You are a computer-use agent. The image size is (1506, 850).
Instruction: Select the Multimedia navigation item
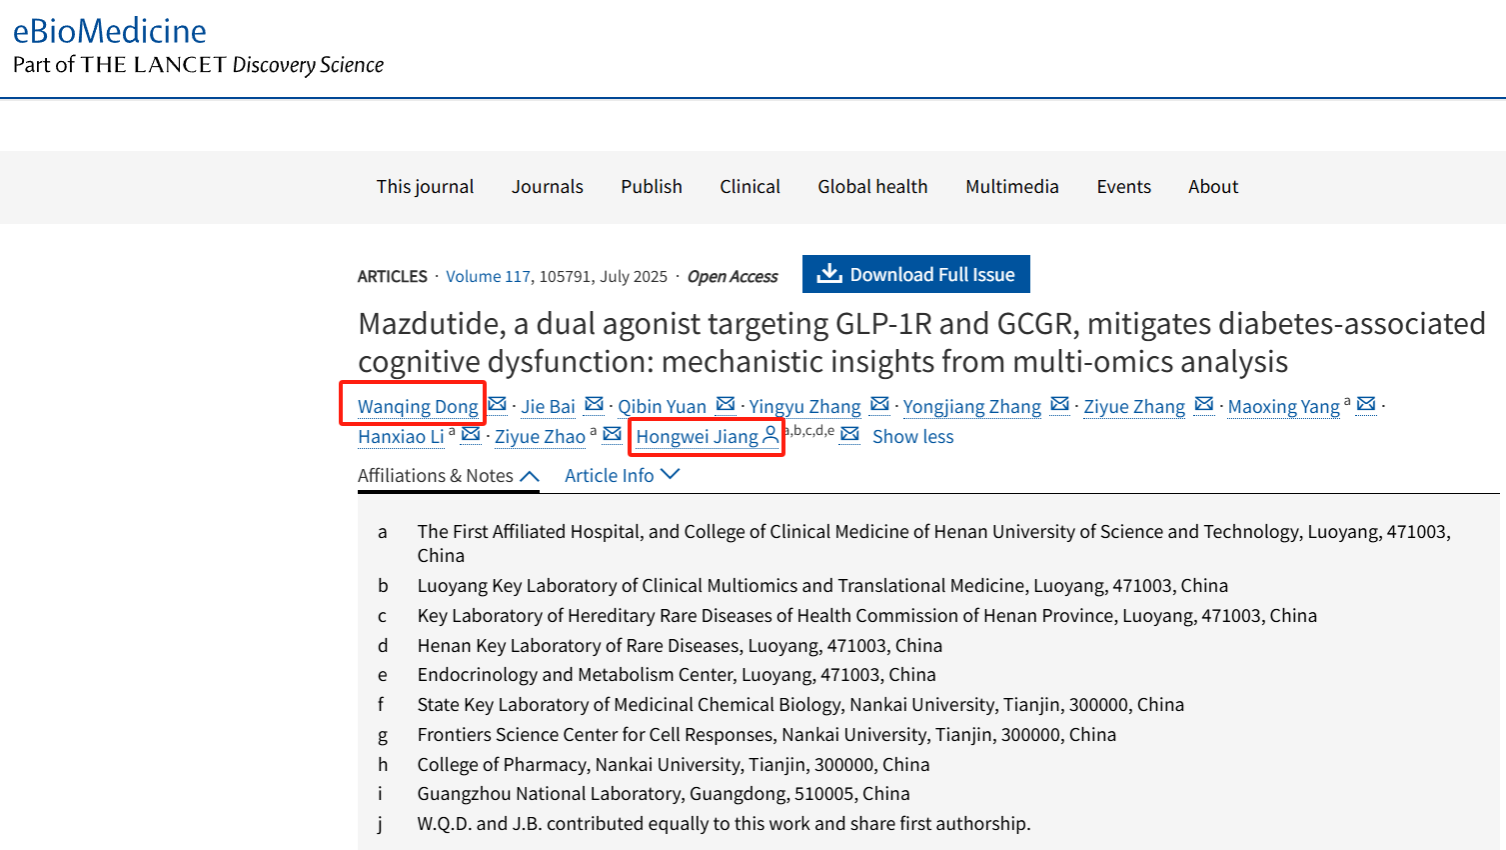[1012, 187]
